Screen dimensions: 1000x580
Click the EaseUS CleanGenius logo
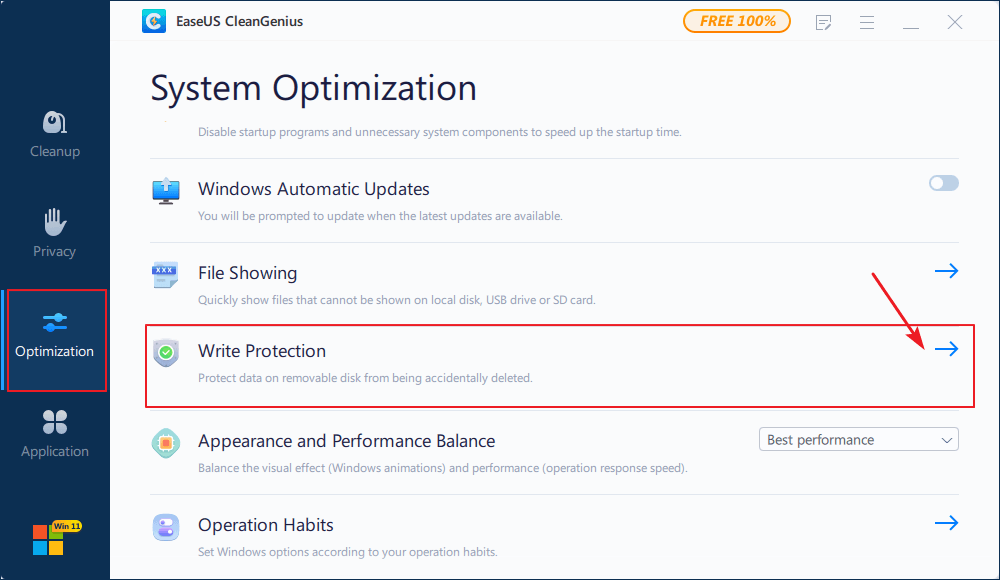click(153, 21)
